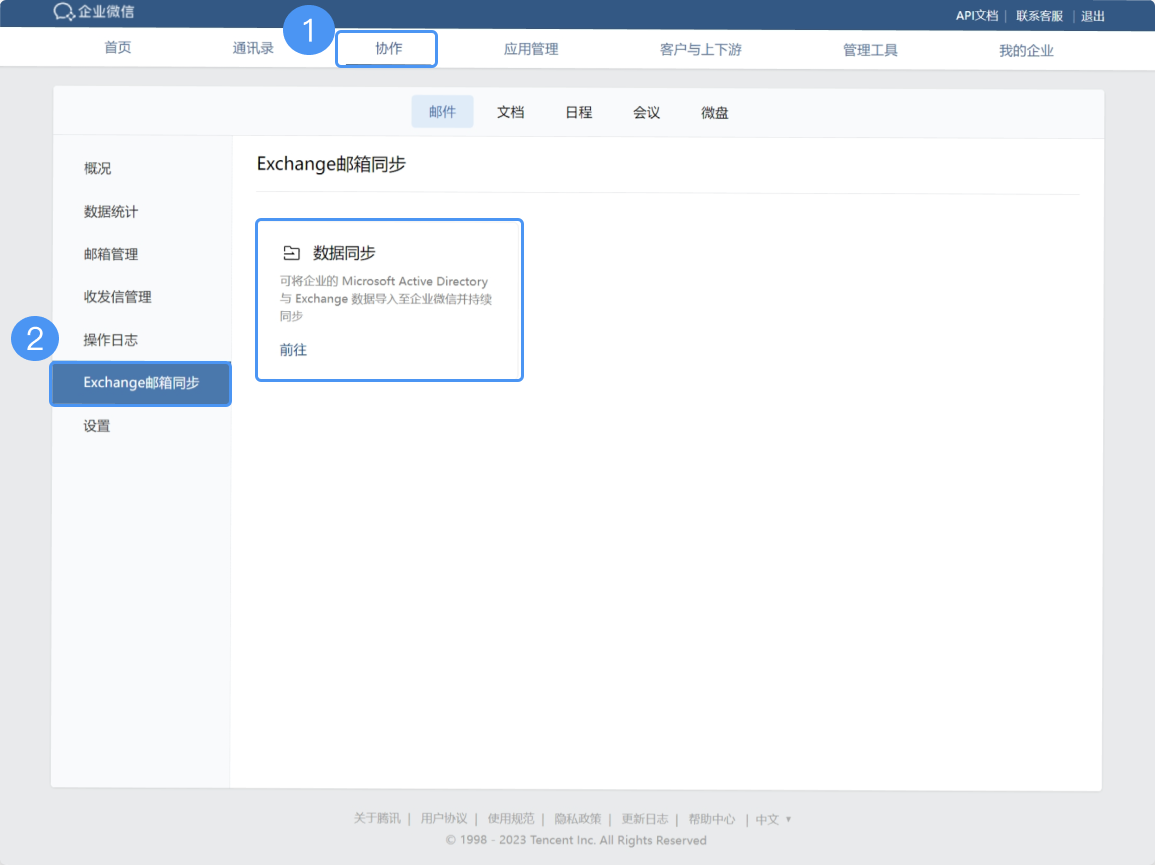The image size is (1155, 865).
Task: Open the API文档 link
Action: click(977, 15)
